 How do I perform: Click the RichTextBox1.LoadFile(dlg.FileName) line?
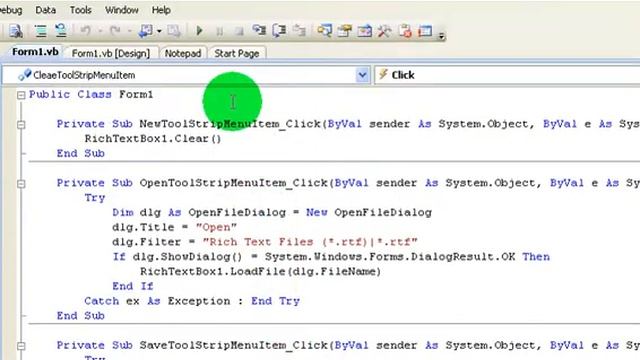[260, 271]
